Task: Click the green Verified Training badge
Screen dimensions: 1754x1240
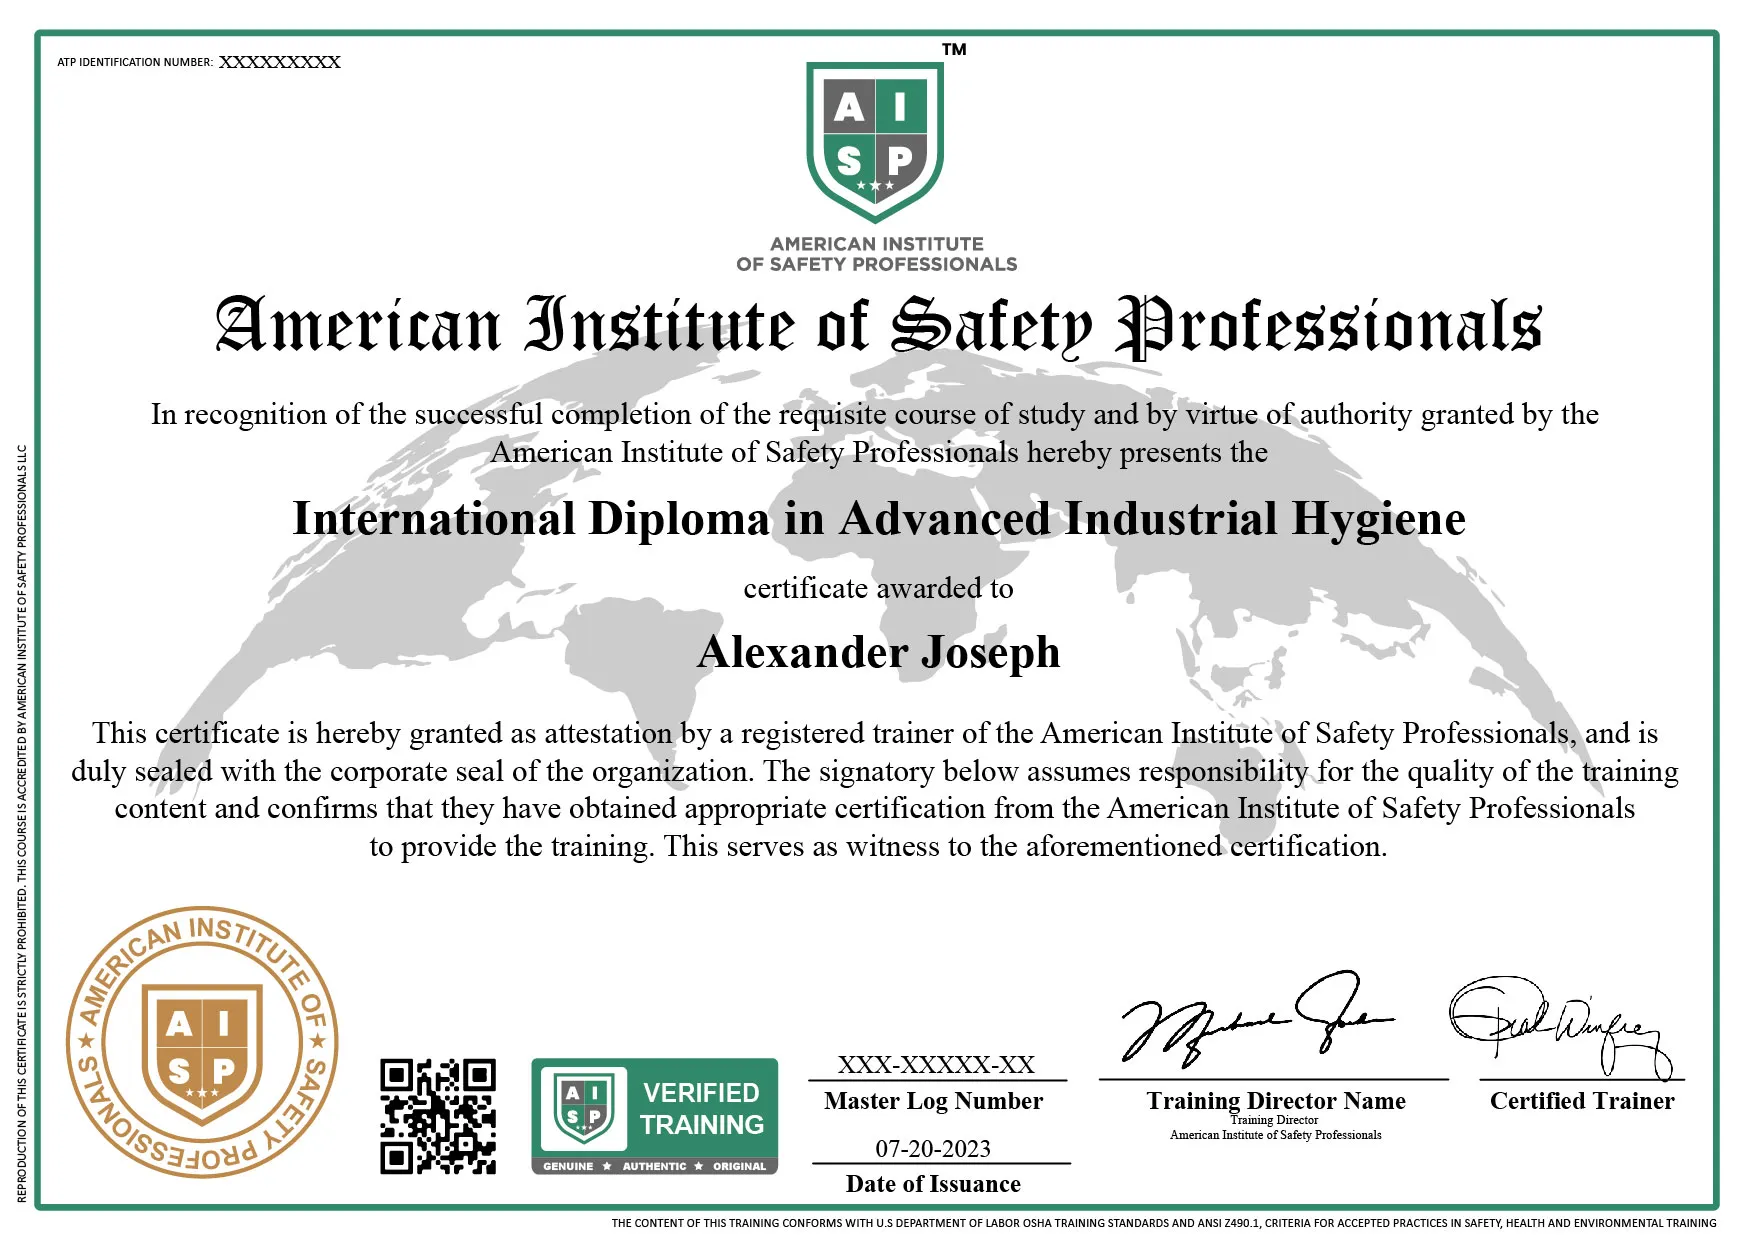Action: (x=655, y=1115)
